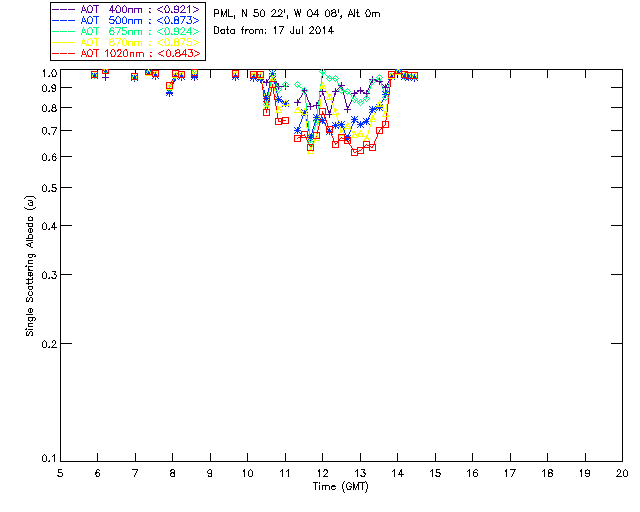Viewport: 640px width, 512px height.
Task: Click the time-axis tick label 13
Action: click(x=360, y=473)
